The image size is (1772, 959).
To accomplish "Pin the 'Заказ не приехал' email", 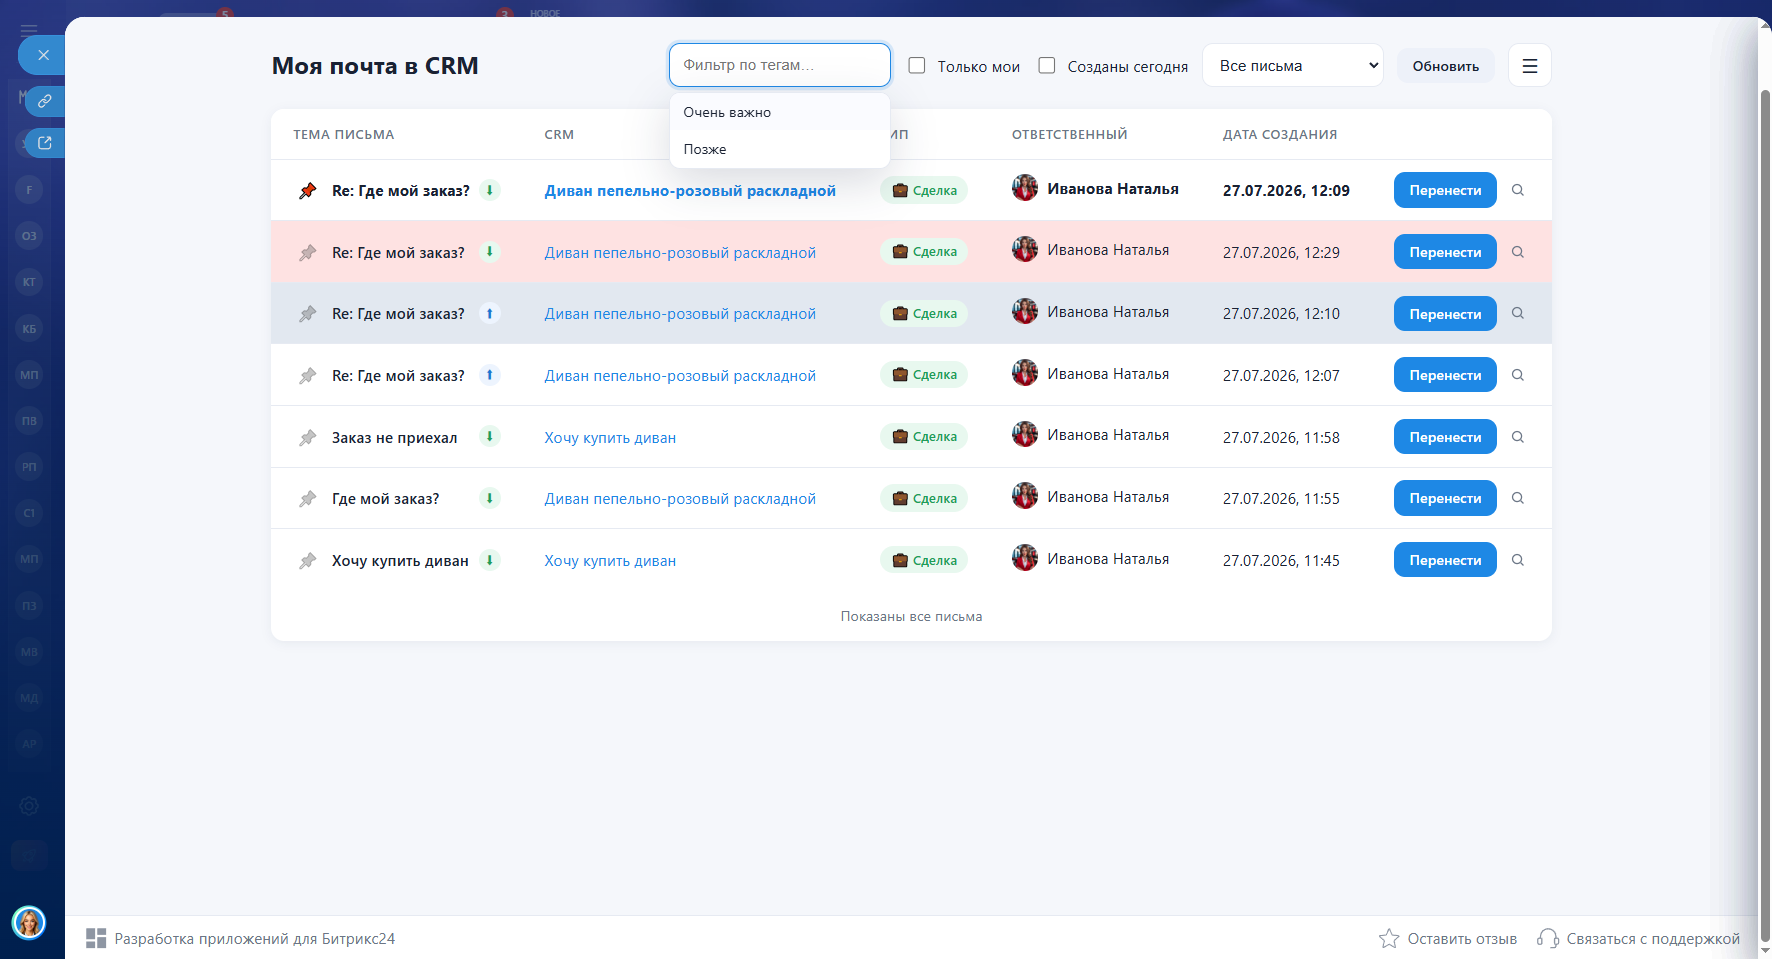I will (x=307, y=438).
